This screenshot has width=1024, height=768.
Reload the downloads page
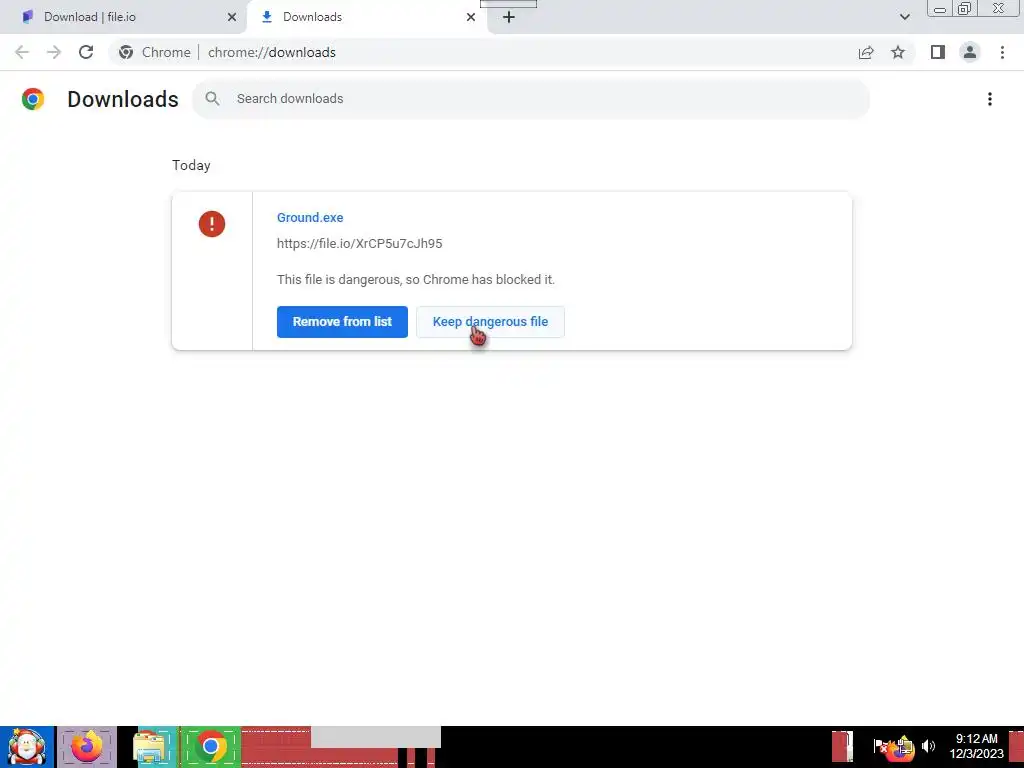(x=86, y=52)
